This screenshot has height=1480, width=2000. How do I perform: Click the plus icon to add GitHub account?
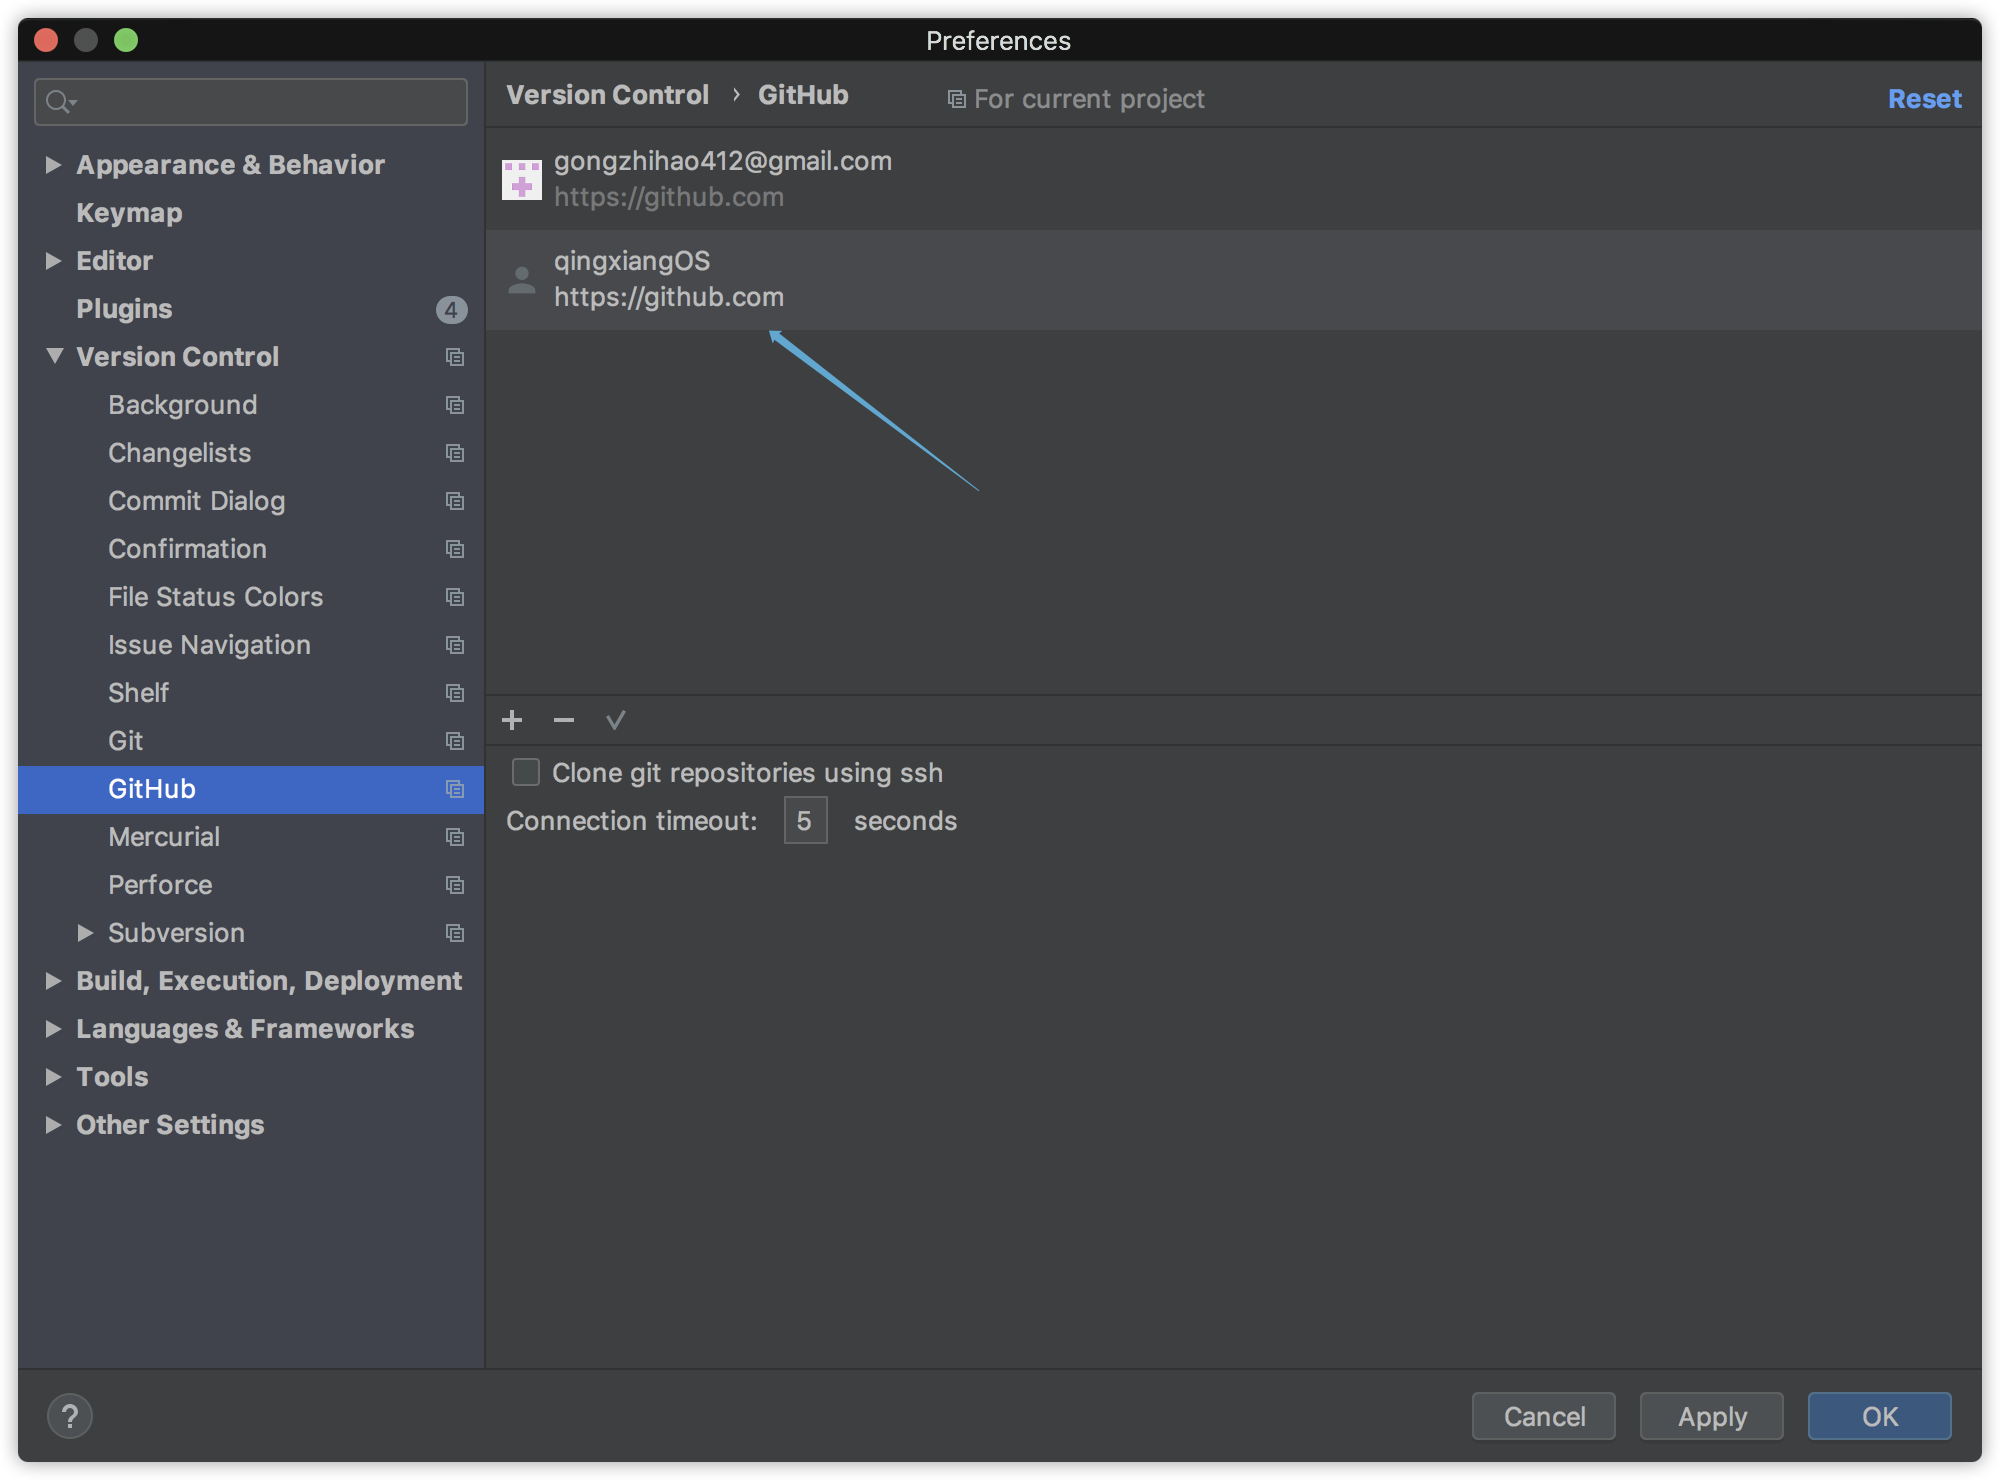click(512, 720)
